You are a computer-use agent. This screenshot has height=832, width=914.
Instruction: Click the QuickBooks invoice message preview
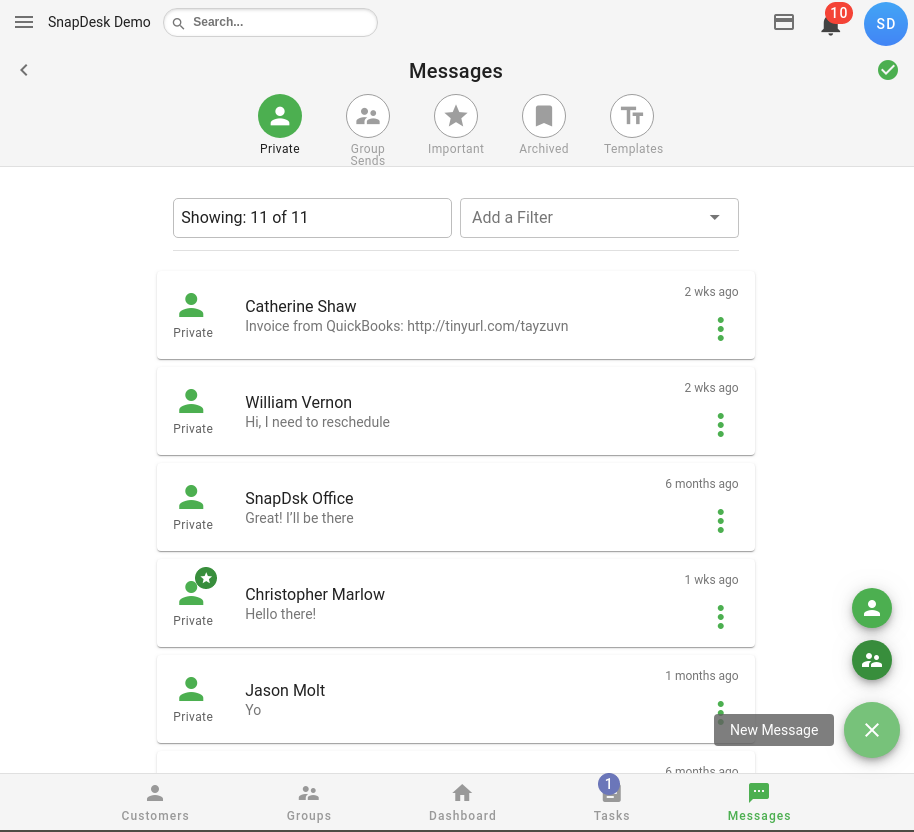click(406, 326)
